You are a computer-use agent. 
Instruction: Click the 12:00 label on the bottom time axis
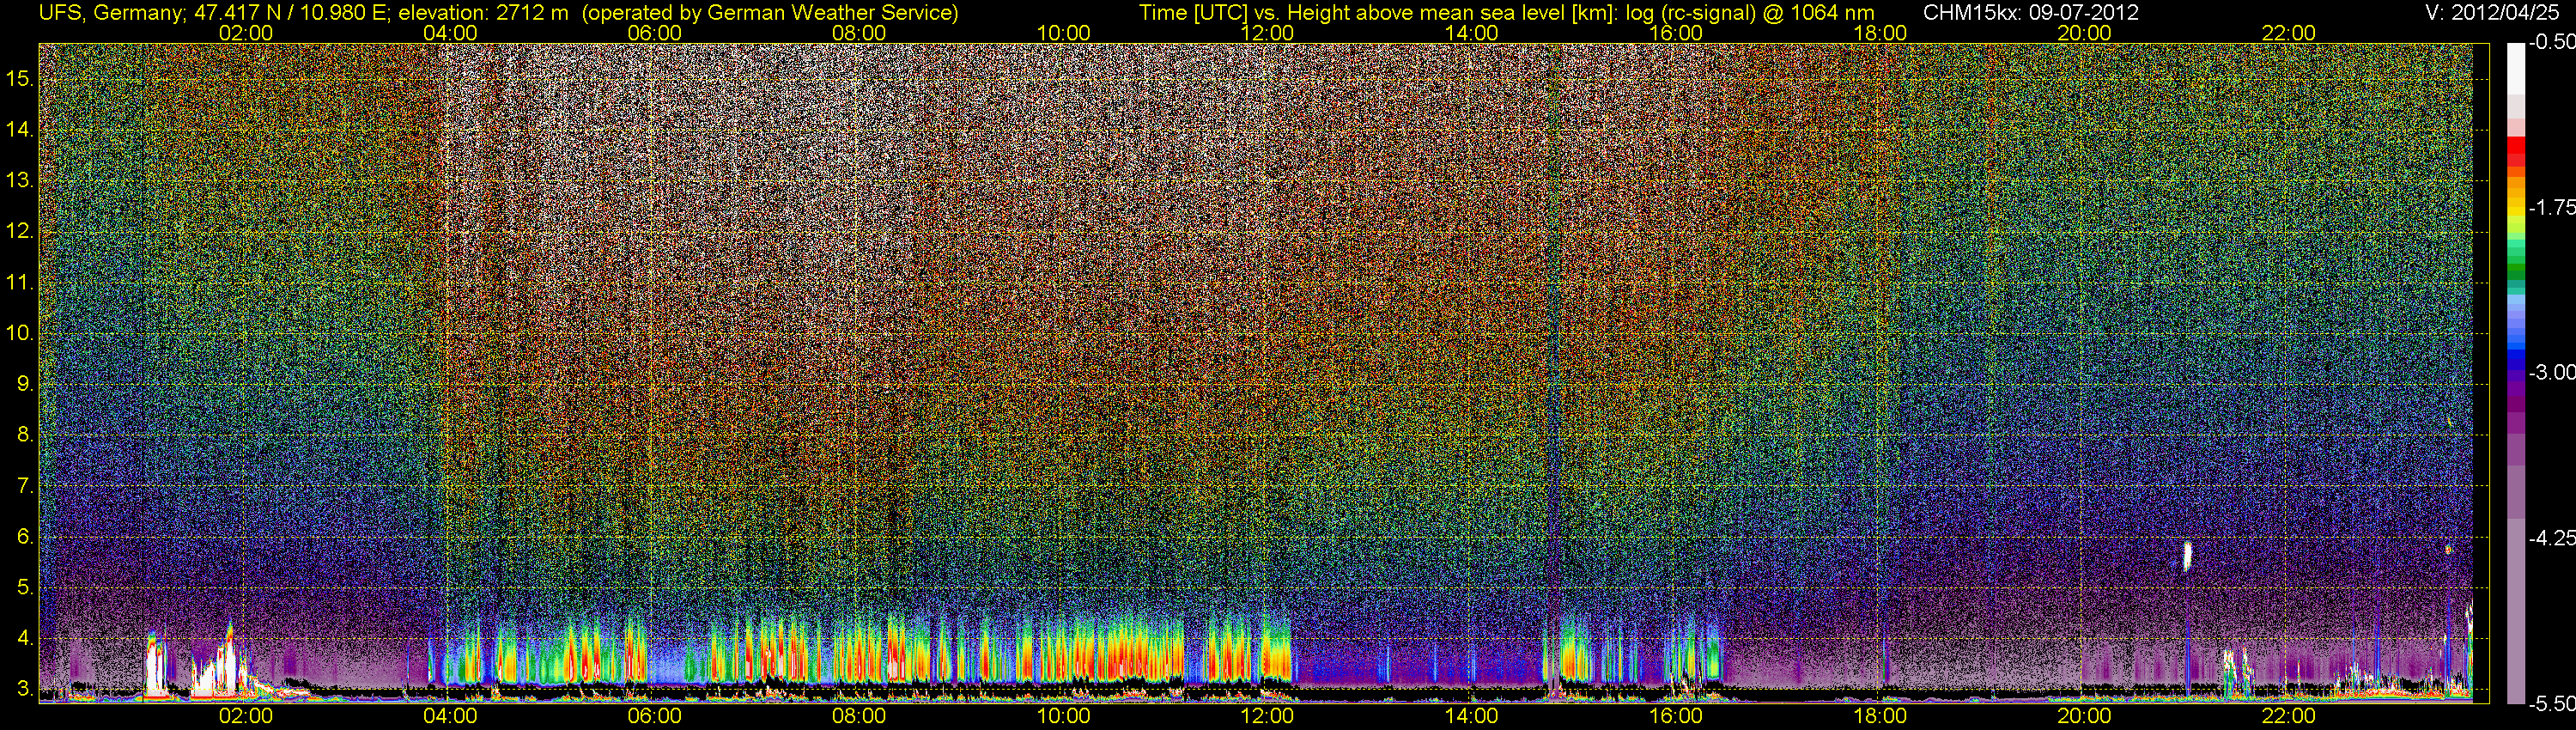[1267, 716]
